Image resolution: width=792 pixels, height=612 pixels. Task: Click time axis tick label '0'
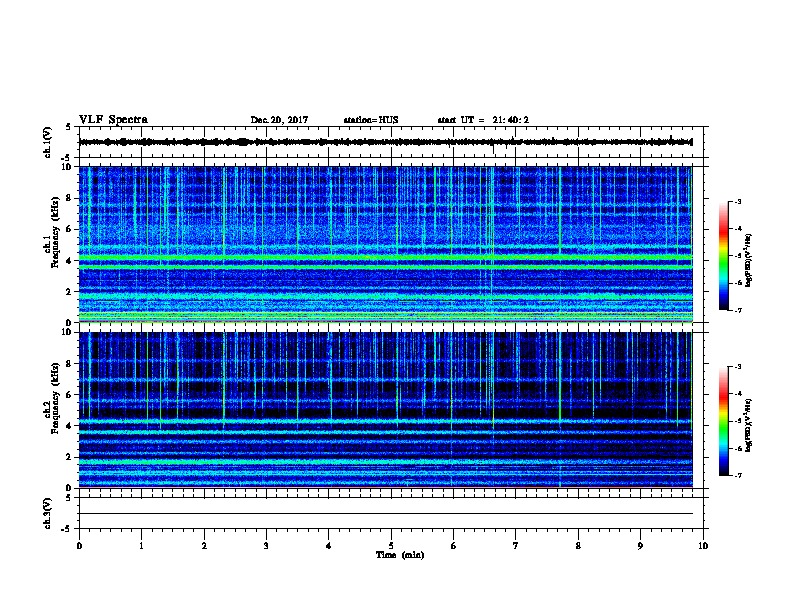tap(79, 546)
